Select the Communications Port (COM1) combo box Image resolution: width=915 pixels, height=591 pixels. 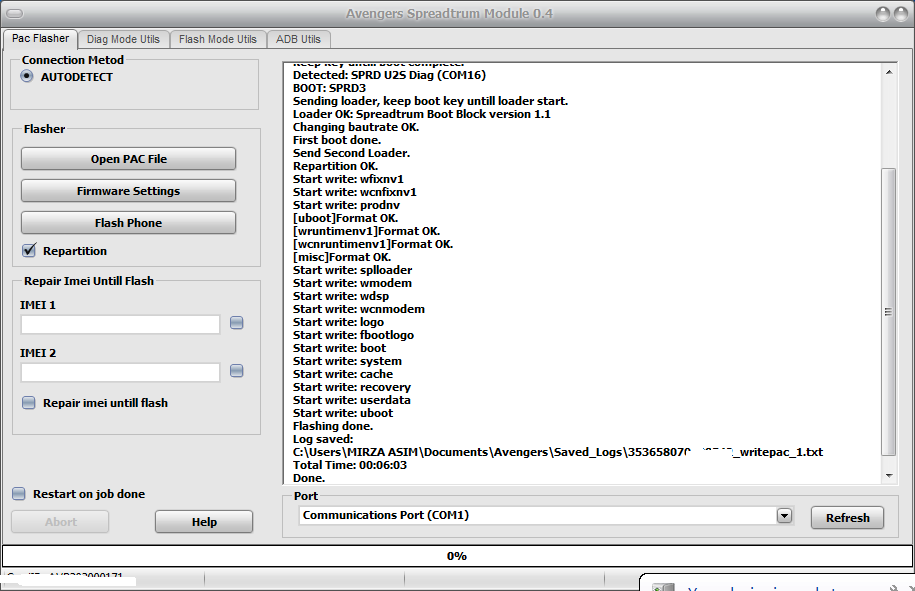[545, 515]
